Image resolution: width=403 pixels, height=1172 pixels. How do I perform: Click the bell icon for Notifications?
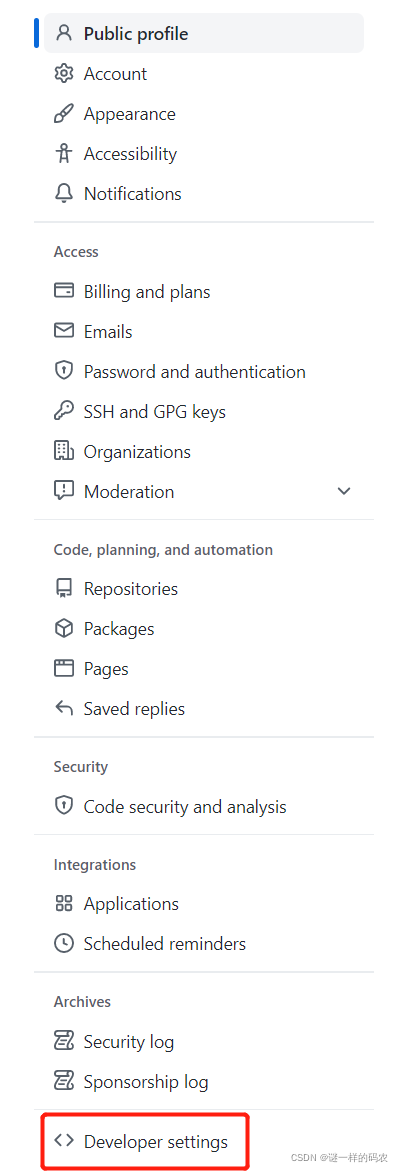[x=64, y=194]
